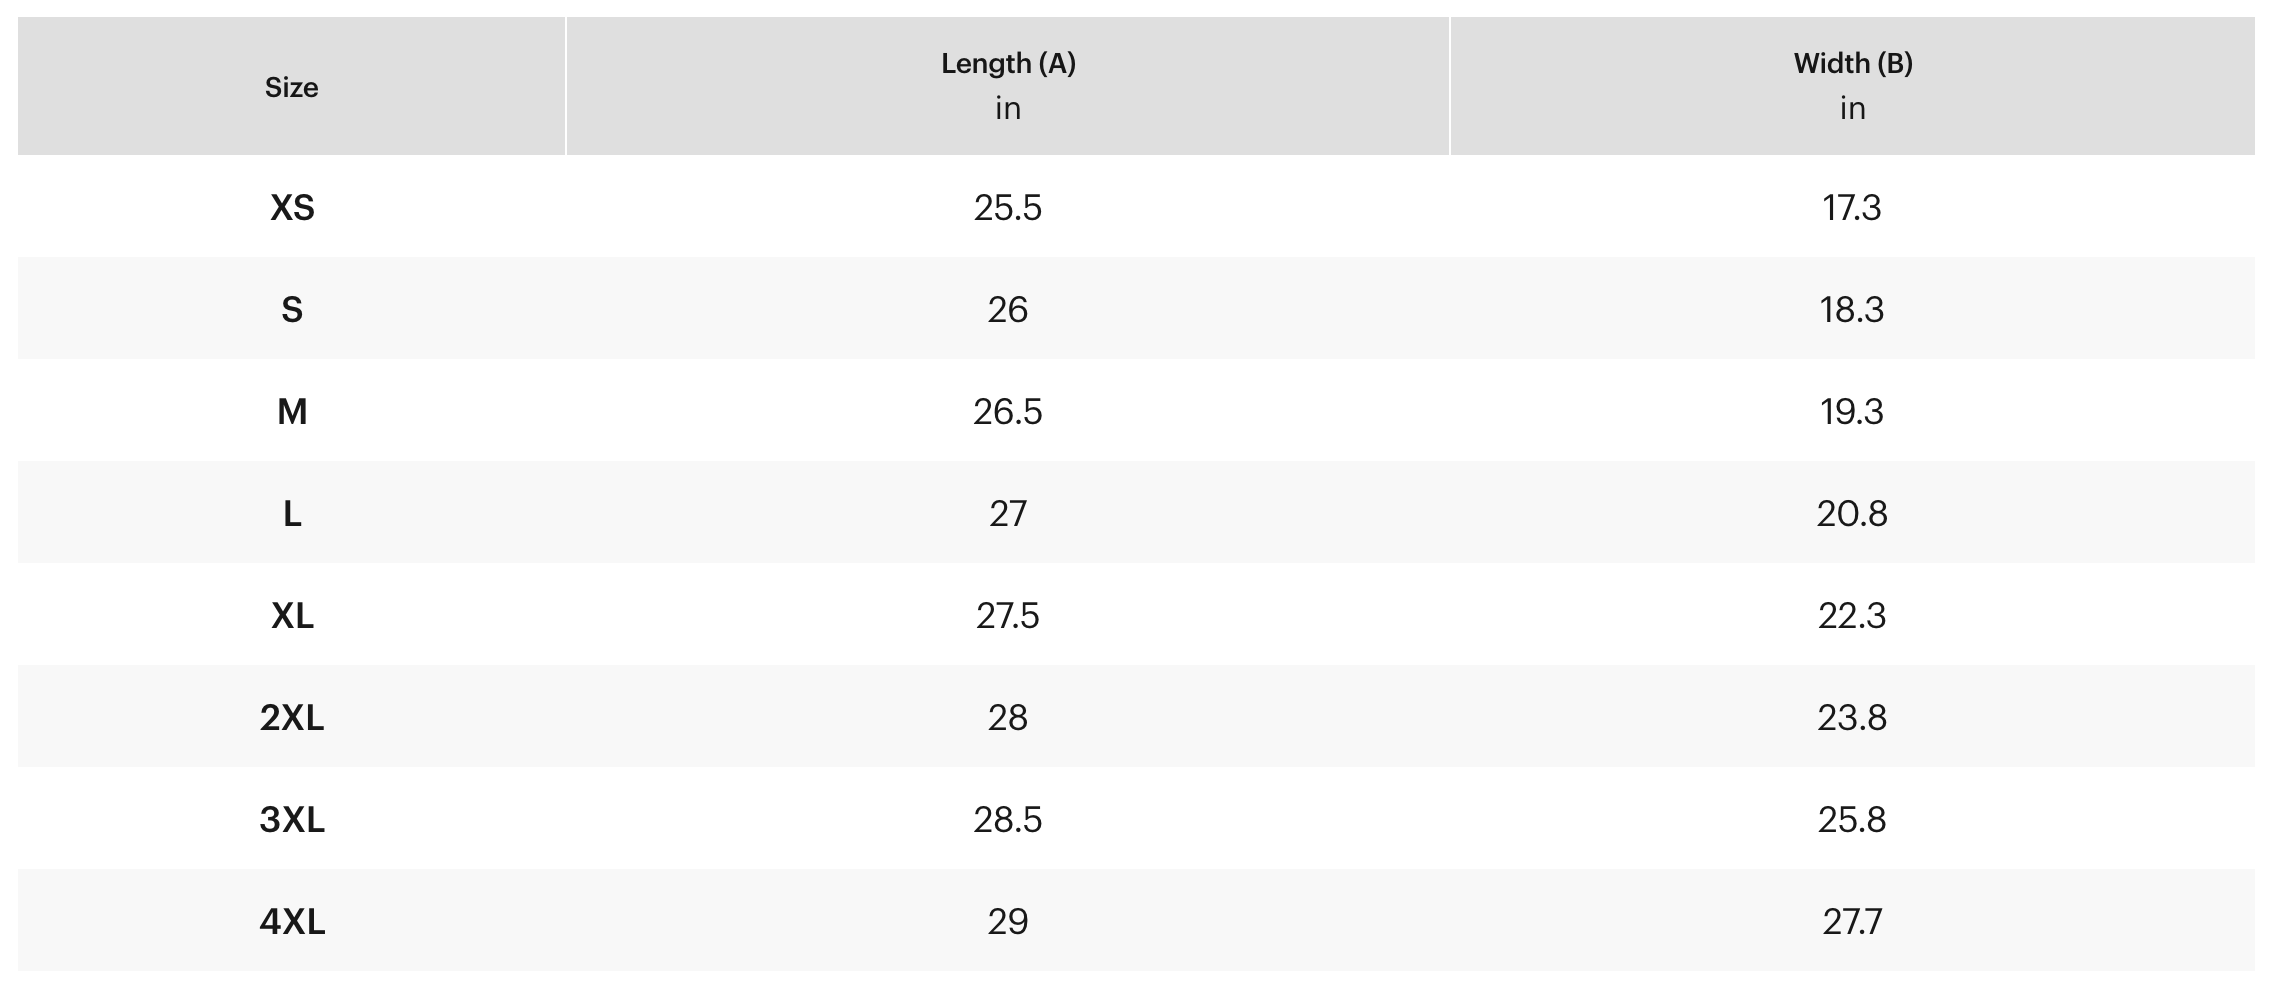Image resolution: width=2274 pixels, height=992 pixels.
Task: Click the M length value 26.5
Action: (x=1008, y=412)
